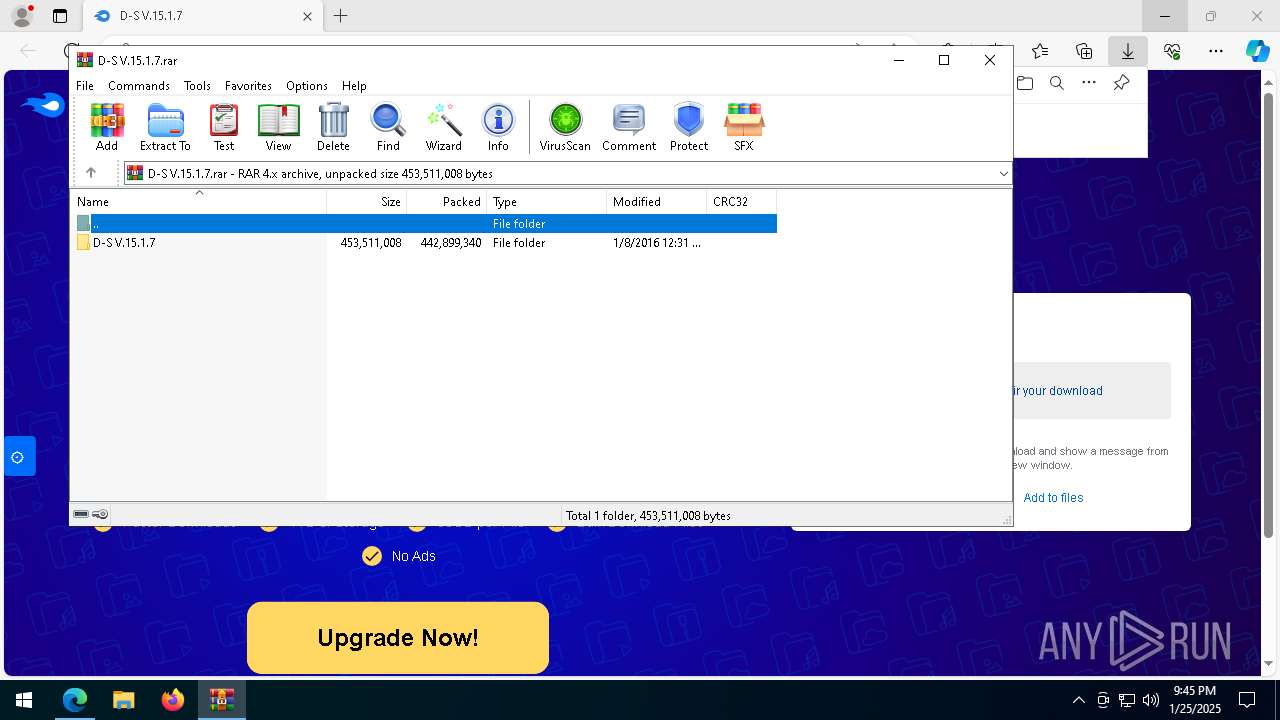Open browser Settings and more menu
Viewport: 1280px width, 720px height.
1216,51
